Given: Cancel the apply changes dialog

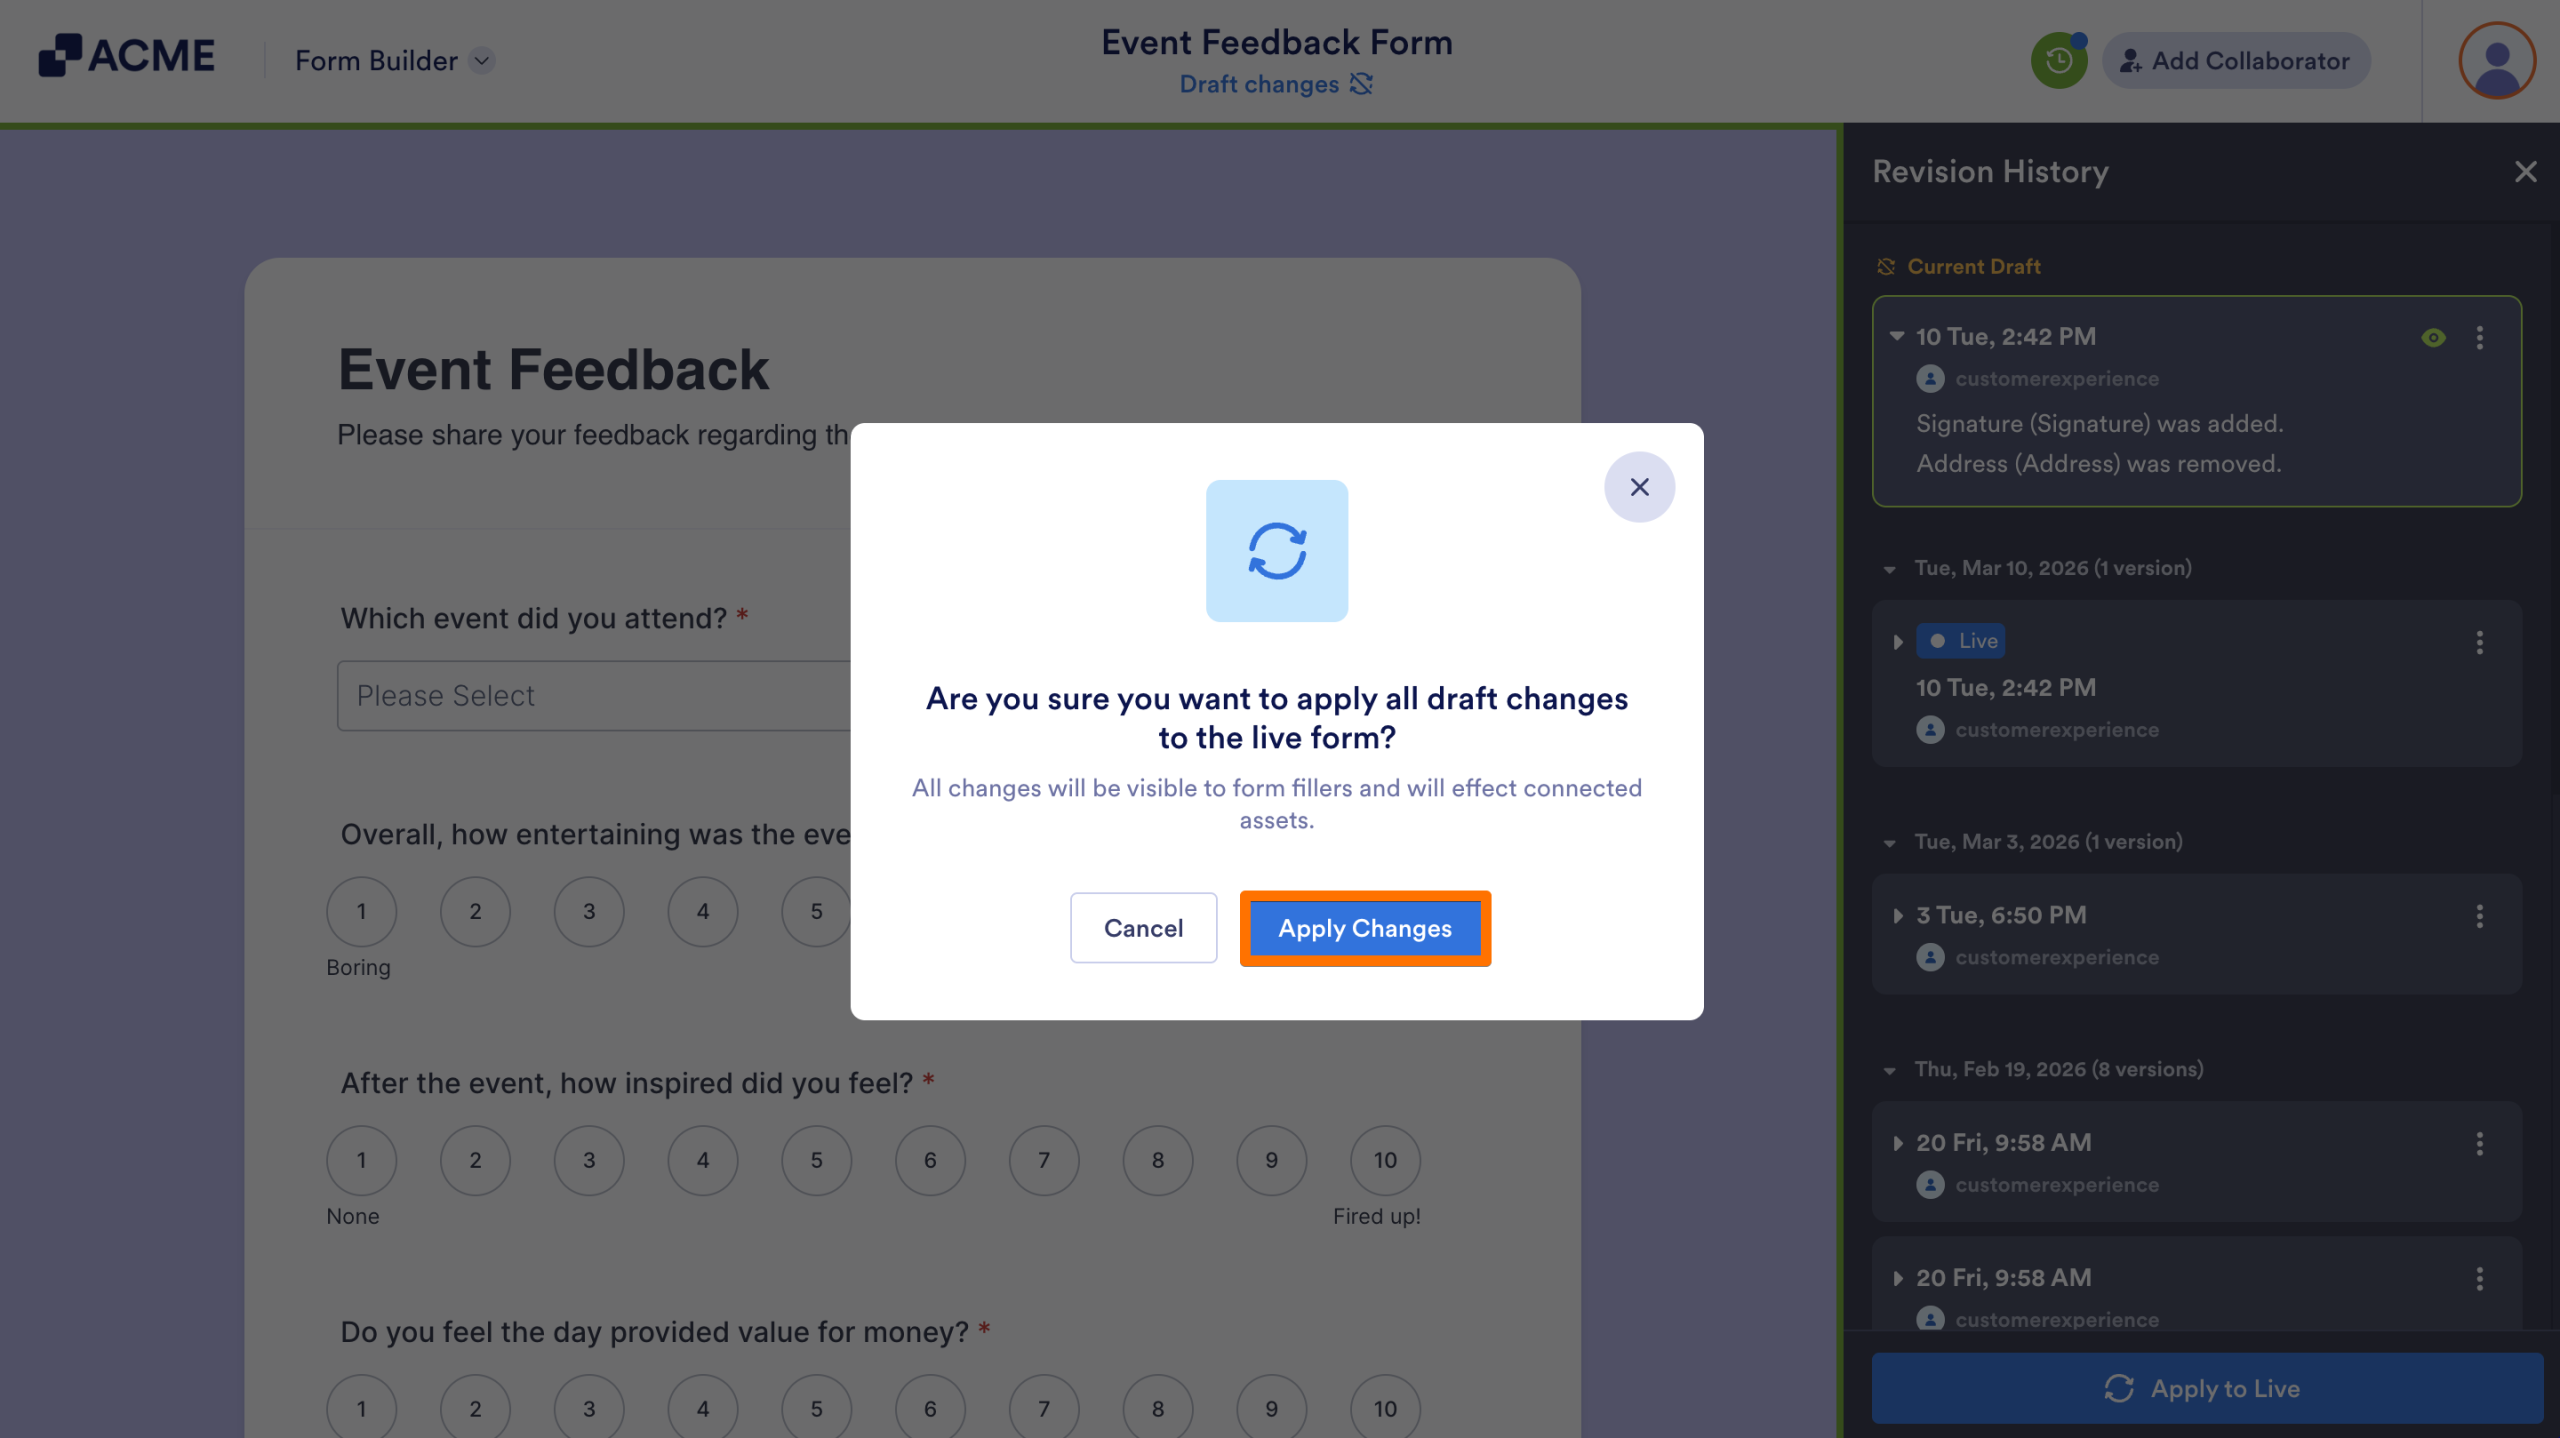Looking at the screenshot, I should tap(1143, 928).
